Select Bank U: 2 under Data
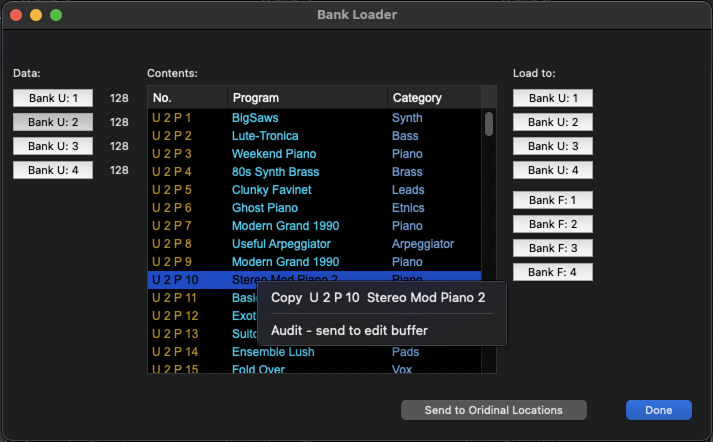This screenshot has width=713, height=442. (53, 122)
